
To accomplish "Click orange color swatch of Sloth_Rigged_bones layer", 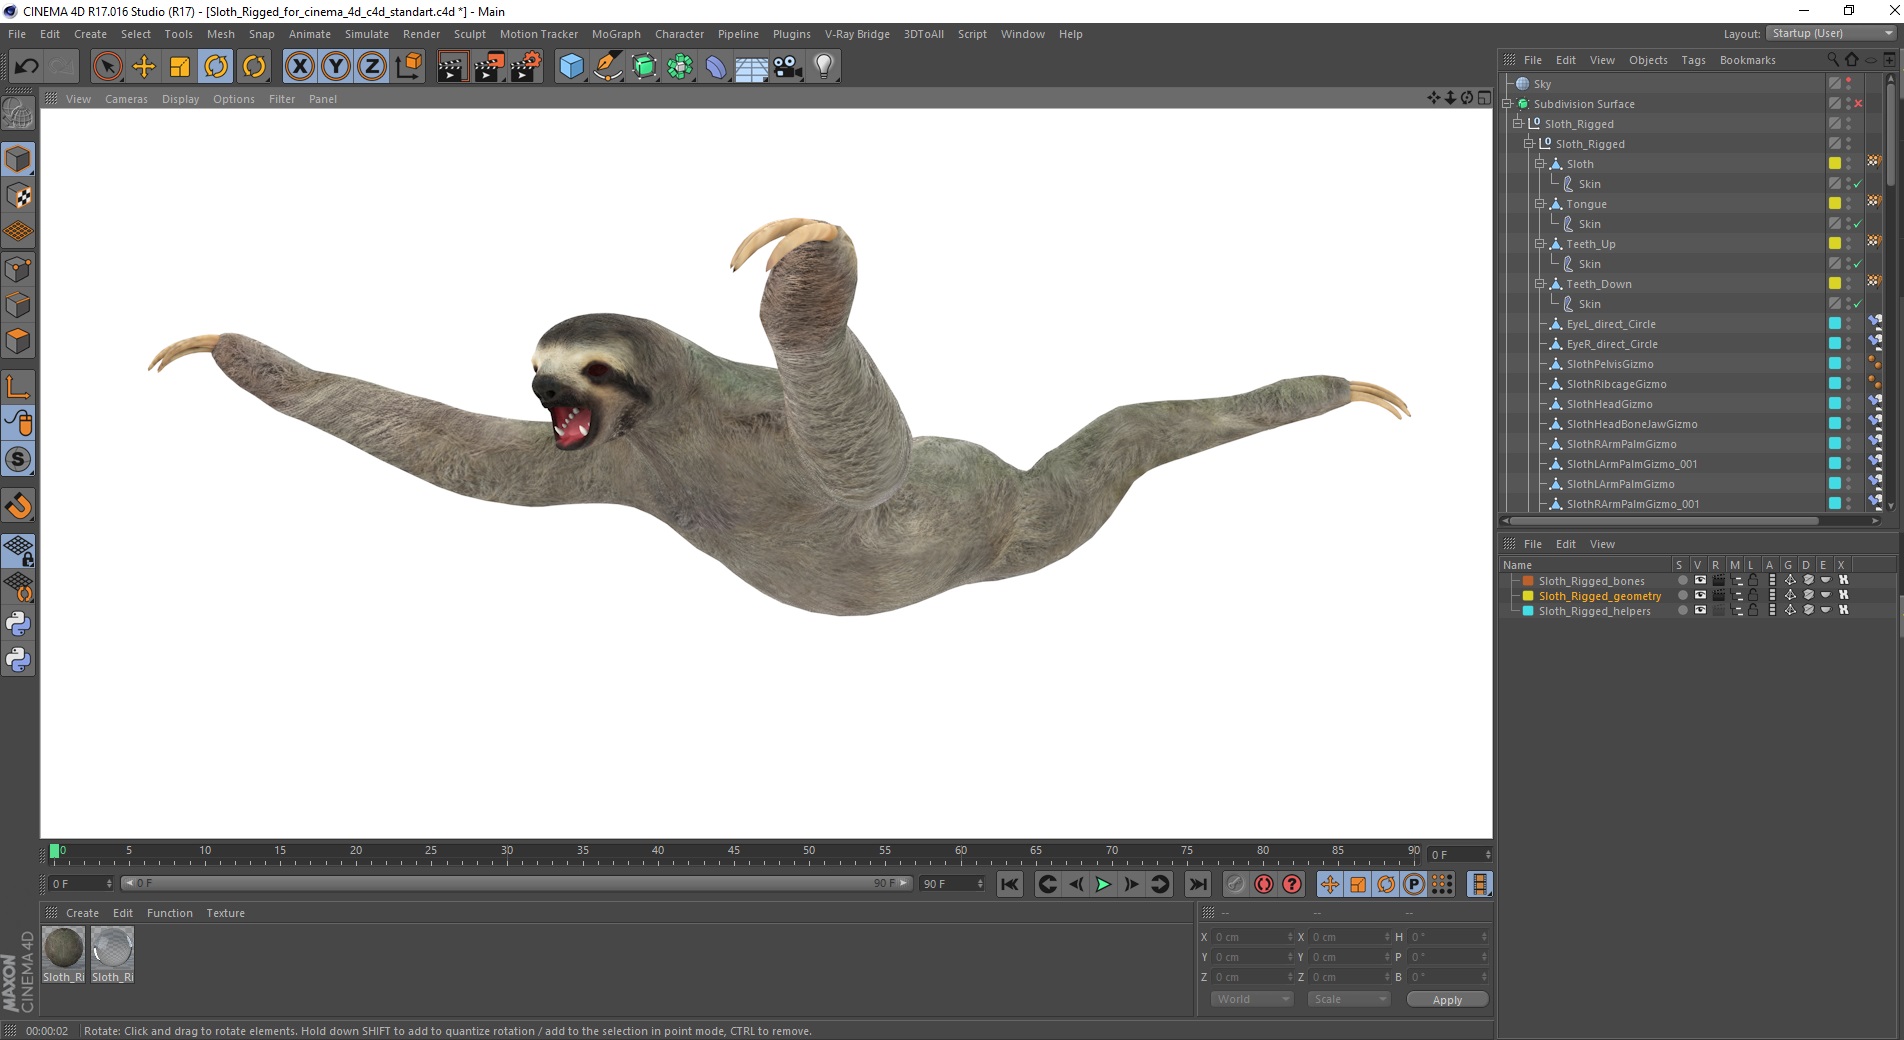I will click(x=1528, y=580).
